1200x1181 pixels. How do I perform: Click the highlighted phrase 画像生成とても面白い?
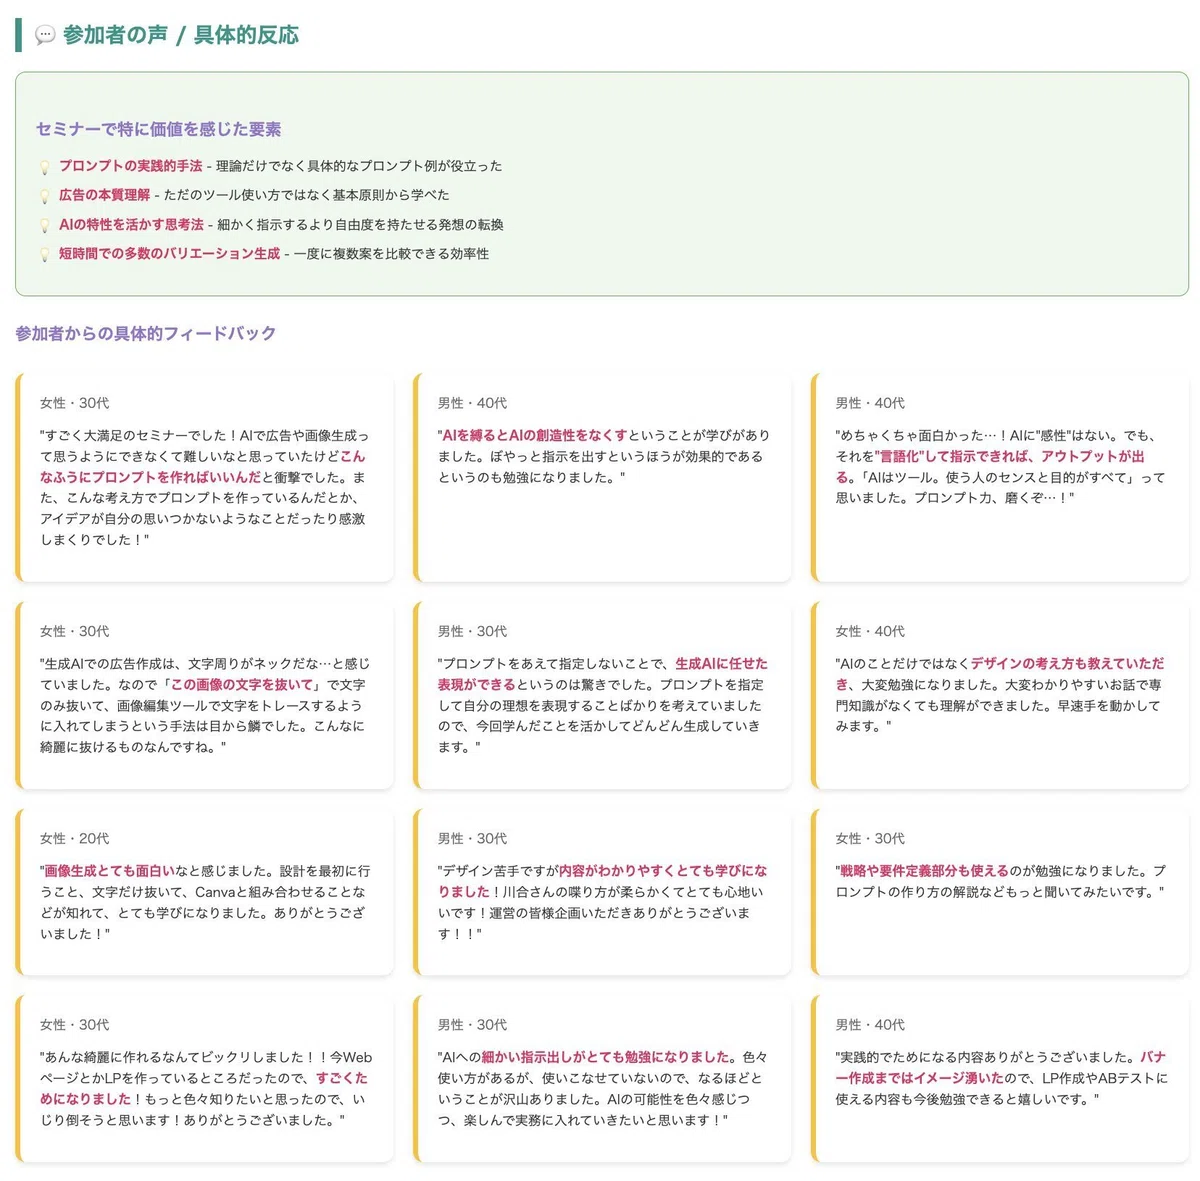(109, 871)
